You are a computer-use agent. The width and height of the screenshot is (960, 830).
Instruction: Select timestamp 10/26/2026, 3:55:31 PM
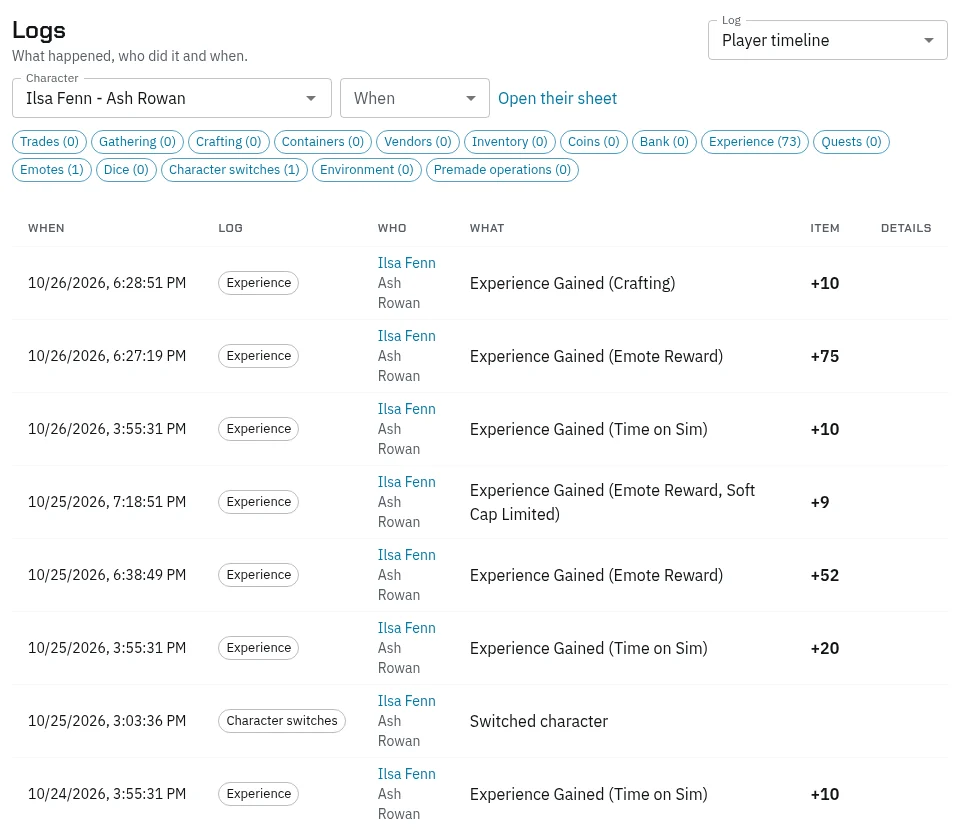[107, 429]
